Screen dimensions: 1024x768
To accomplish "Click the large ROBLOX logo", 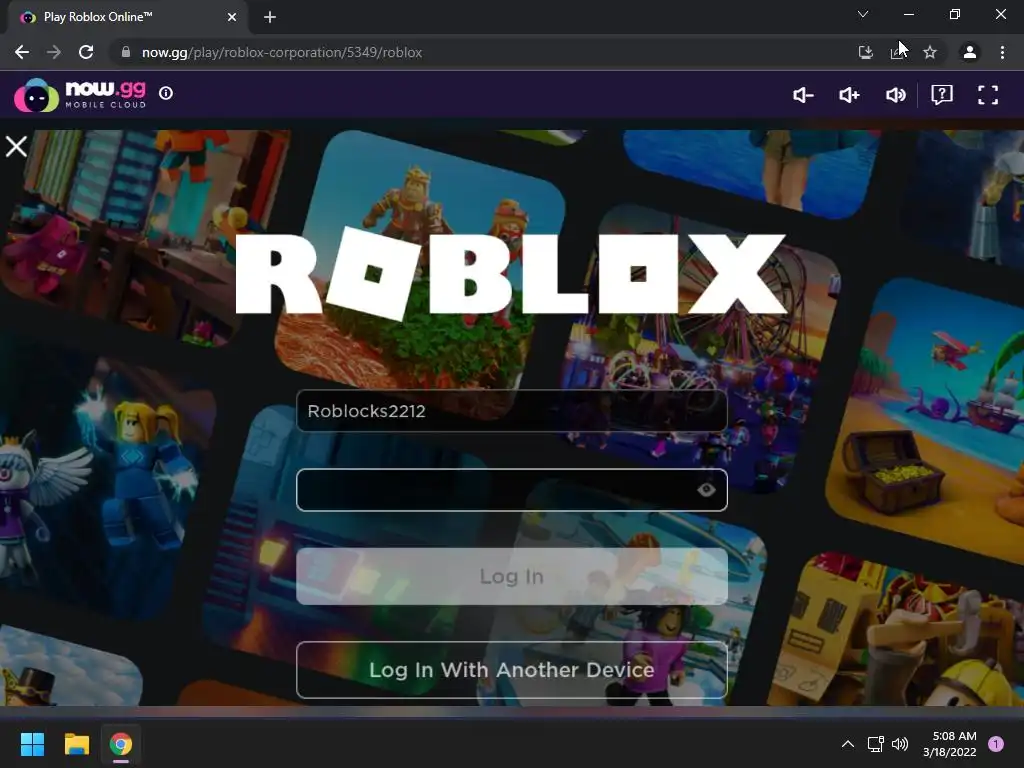I will (x=511, y=274).
